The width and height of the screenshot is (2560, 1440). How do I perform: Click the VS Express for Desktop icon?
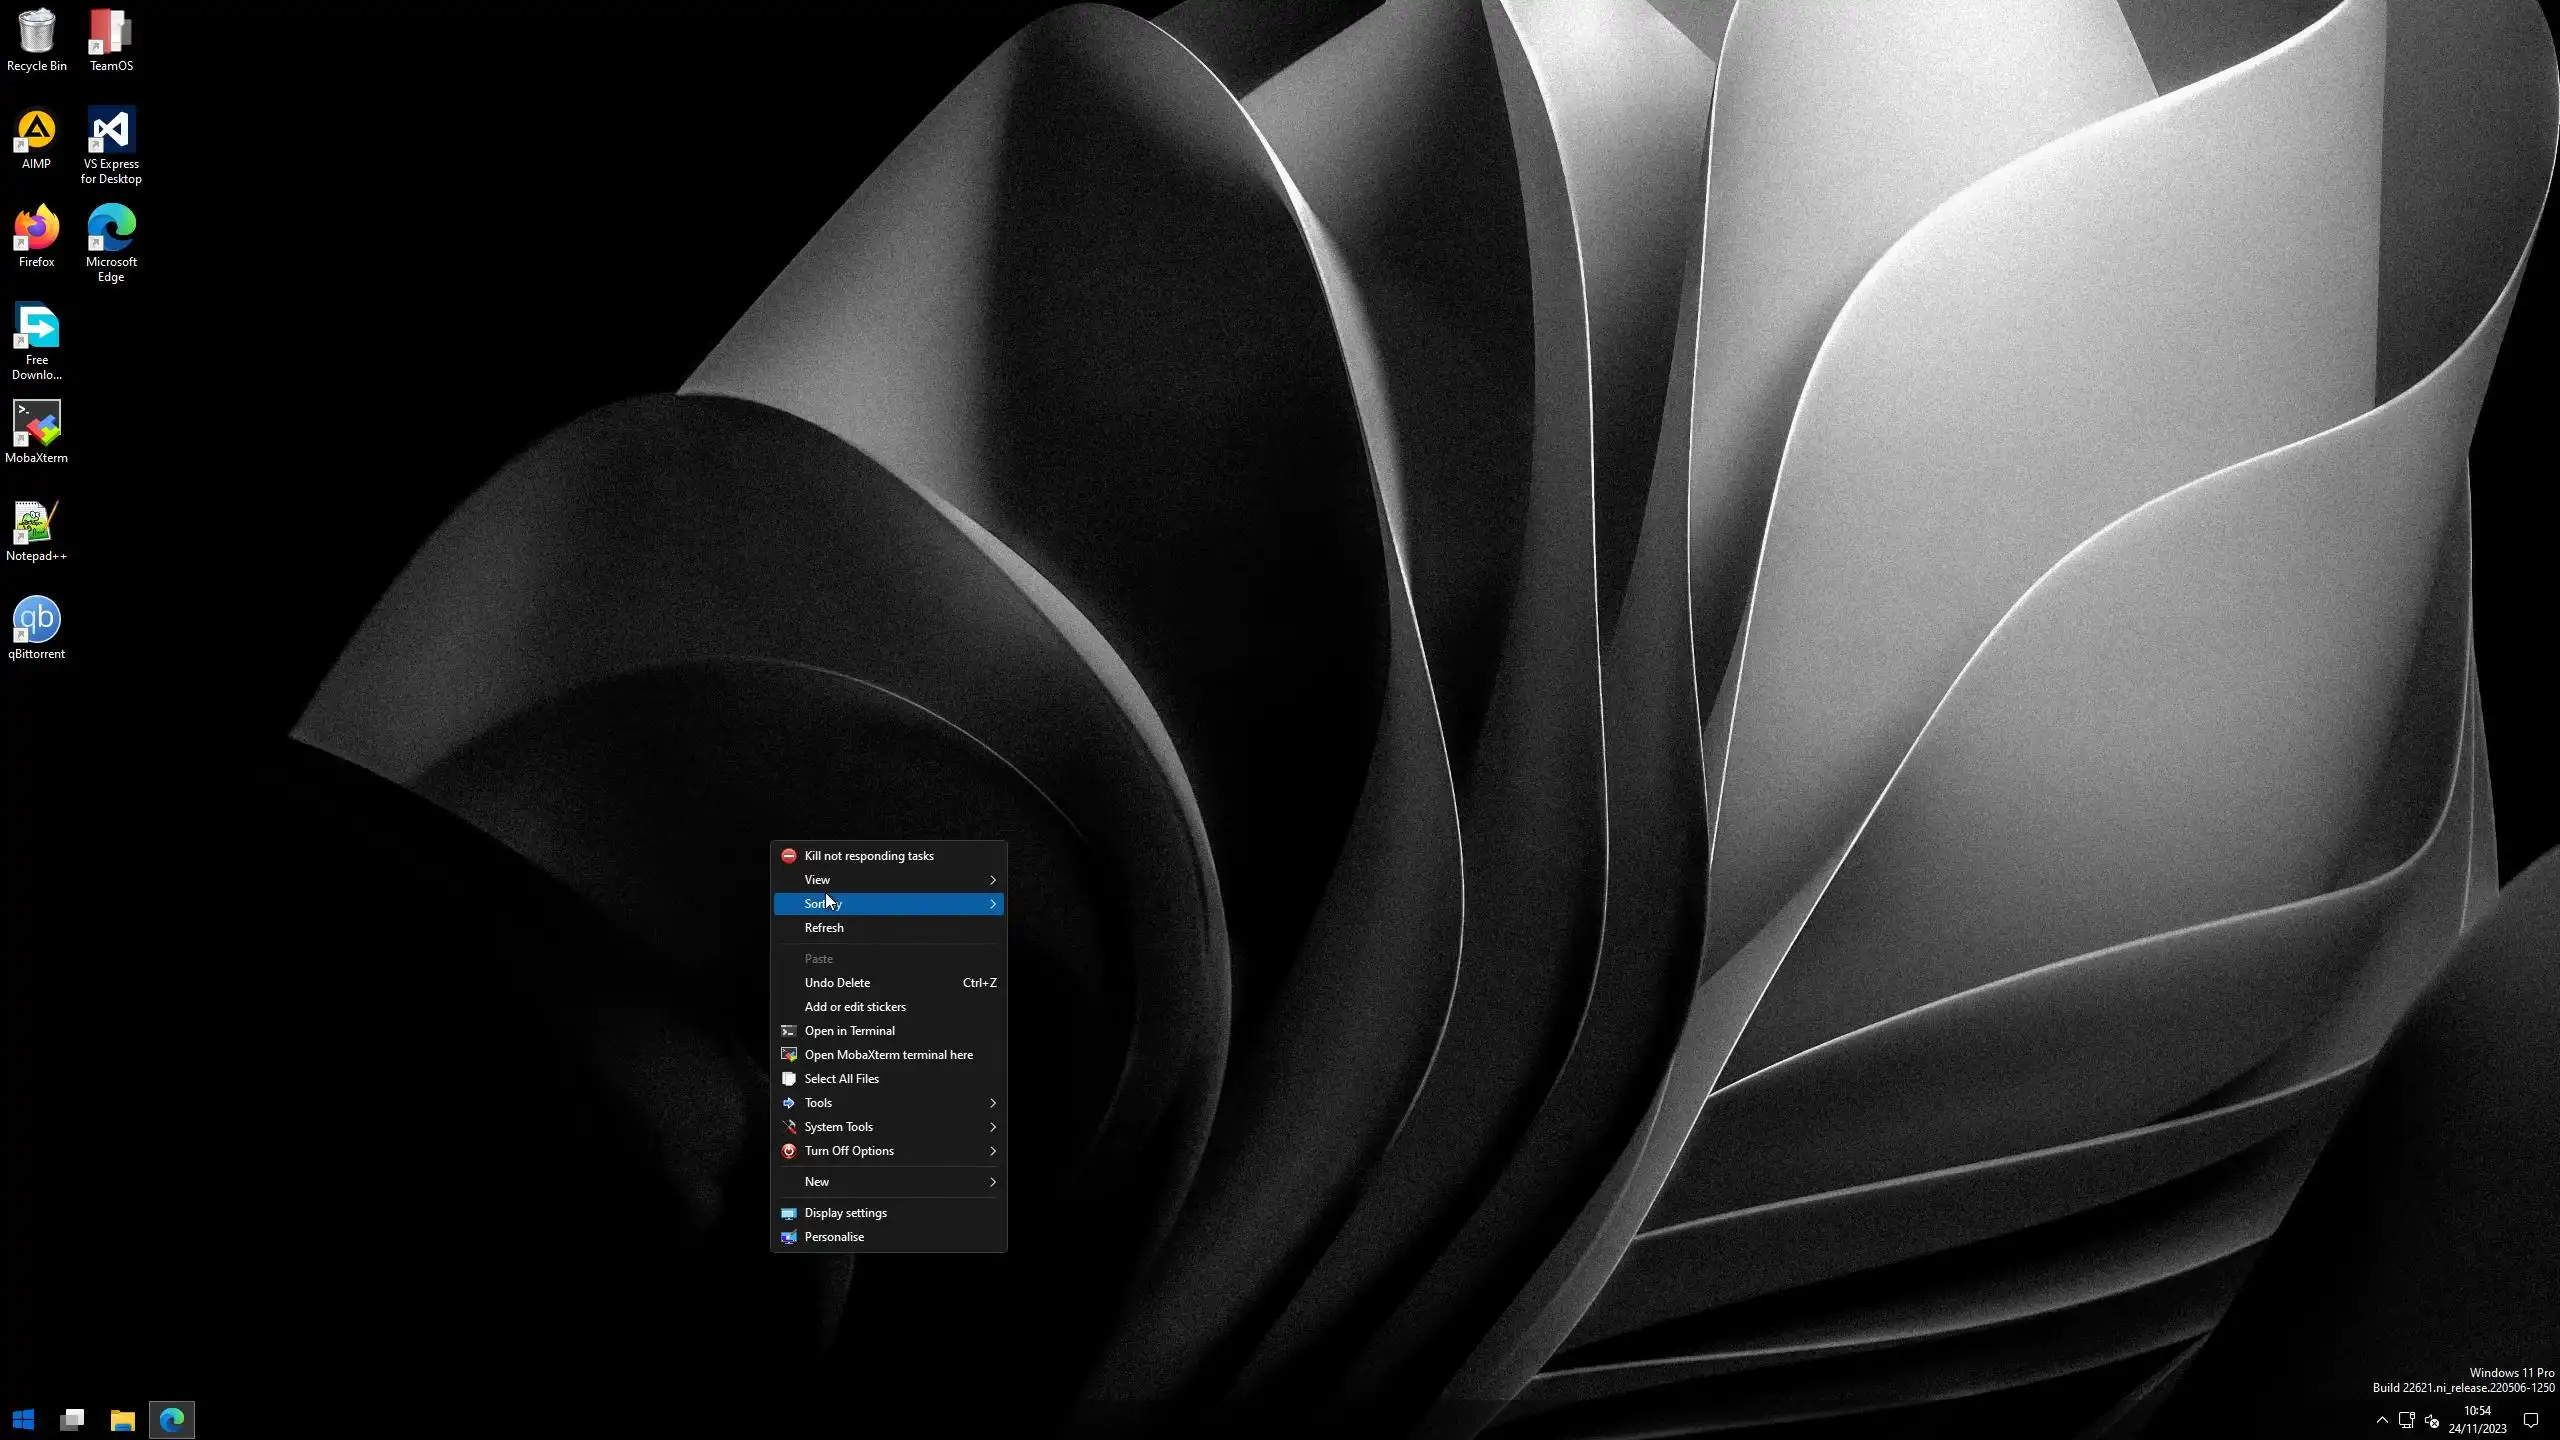pos(111,131)
